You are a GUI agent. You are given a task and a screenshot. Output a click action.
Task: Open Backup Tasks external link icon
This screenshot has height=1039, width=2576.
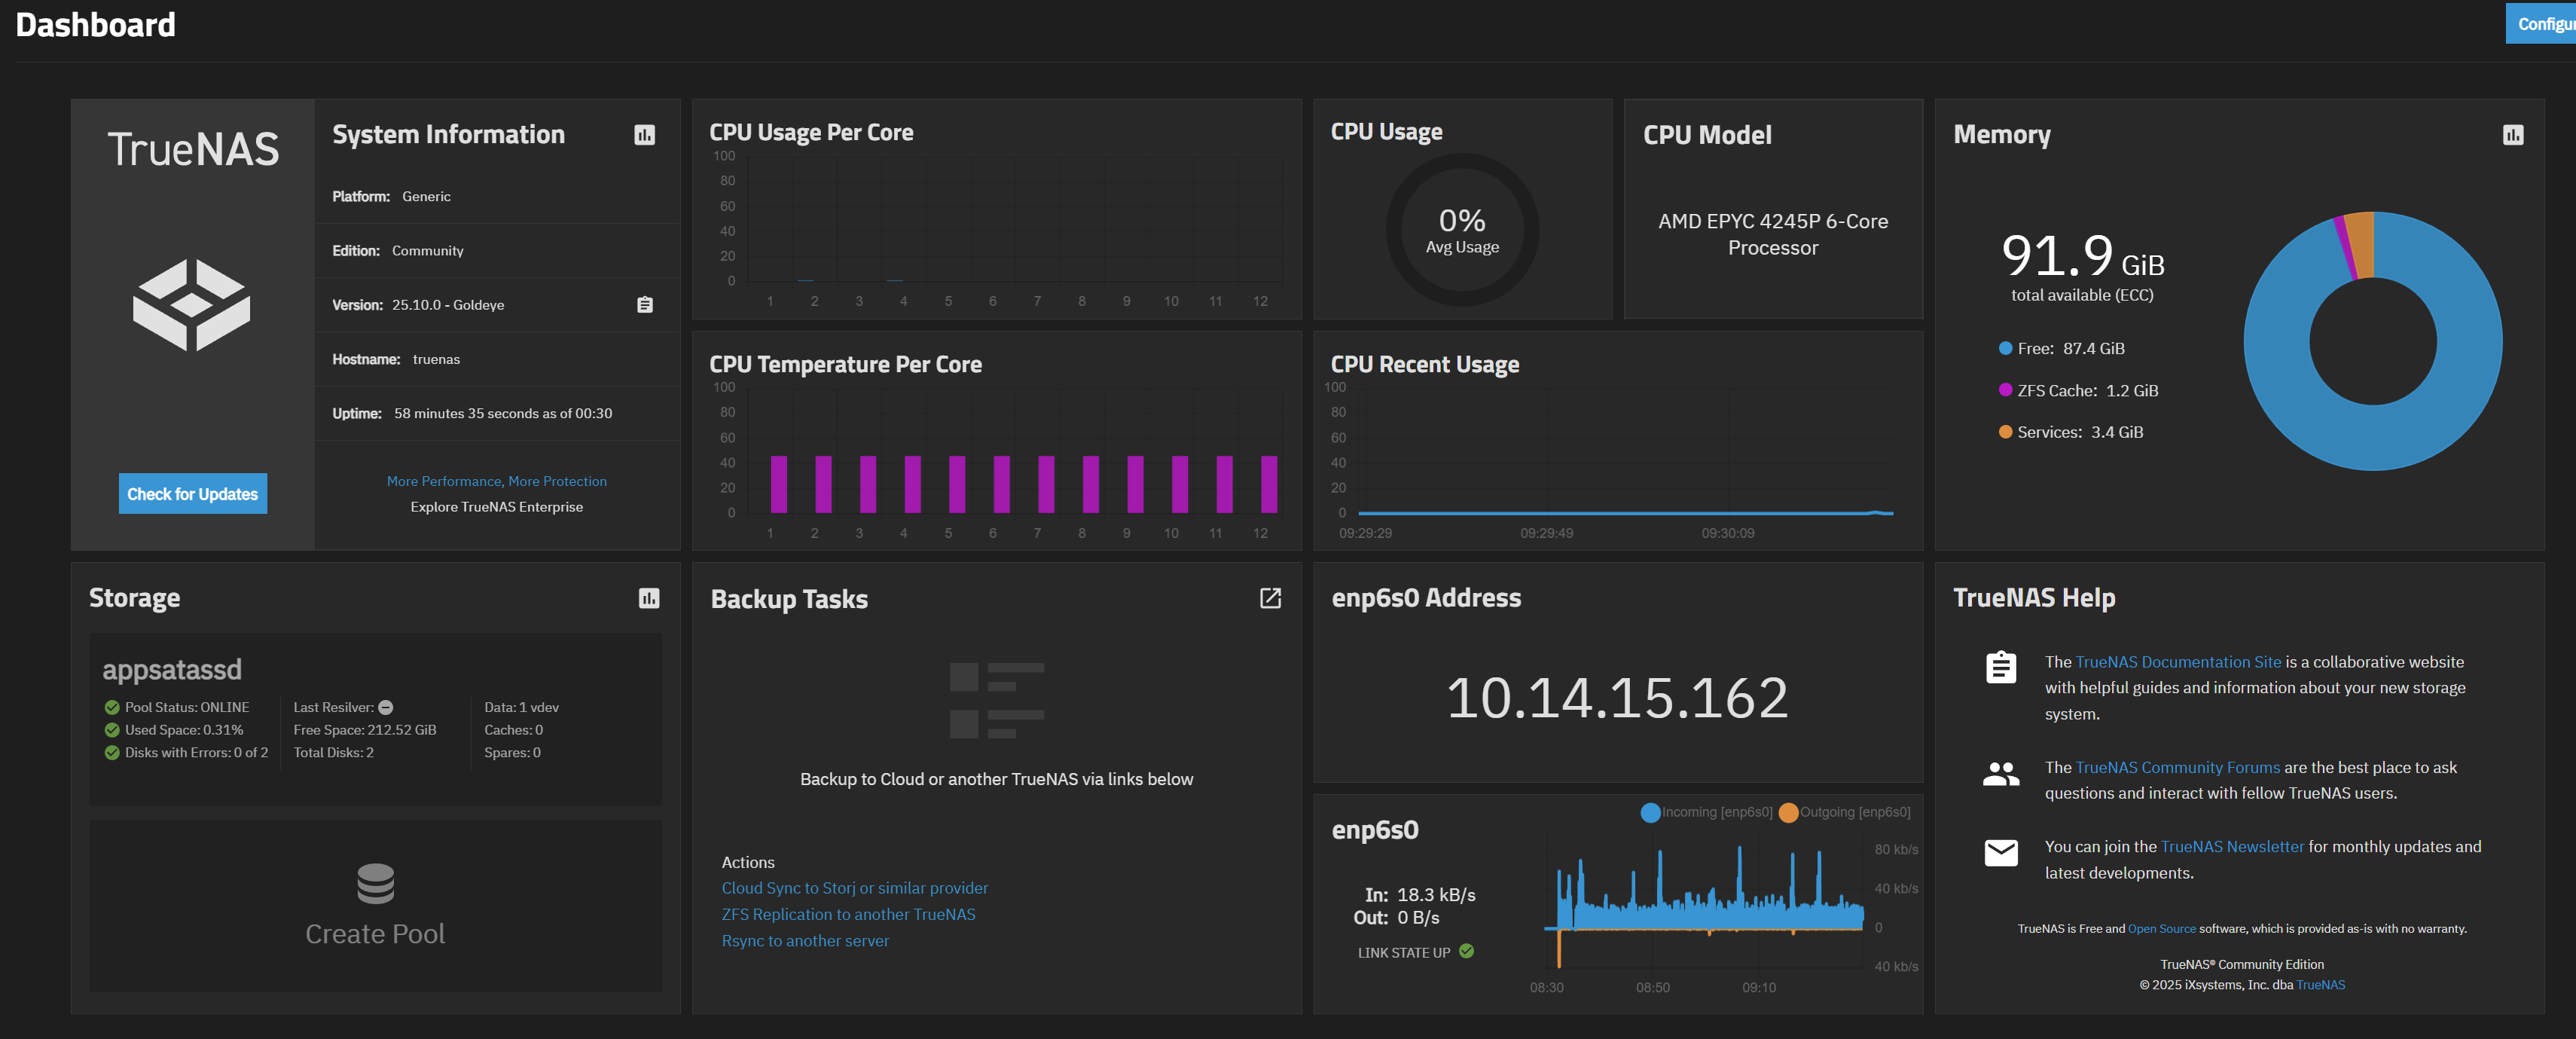[1269, 598]
